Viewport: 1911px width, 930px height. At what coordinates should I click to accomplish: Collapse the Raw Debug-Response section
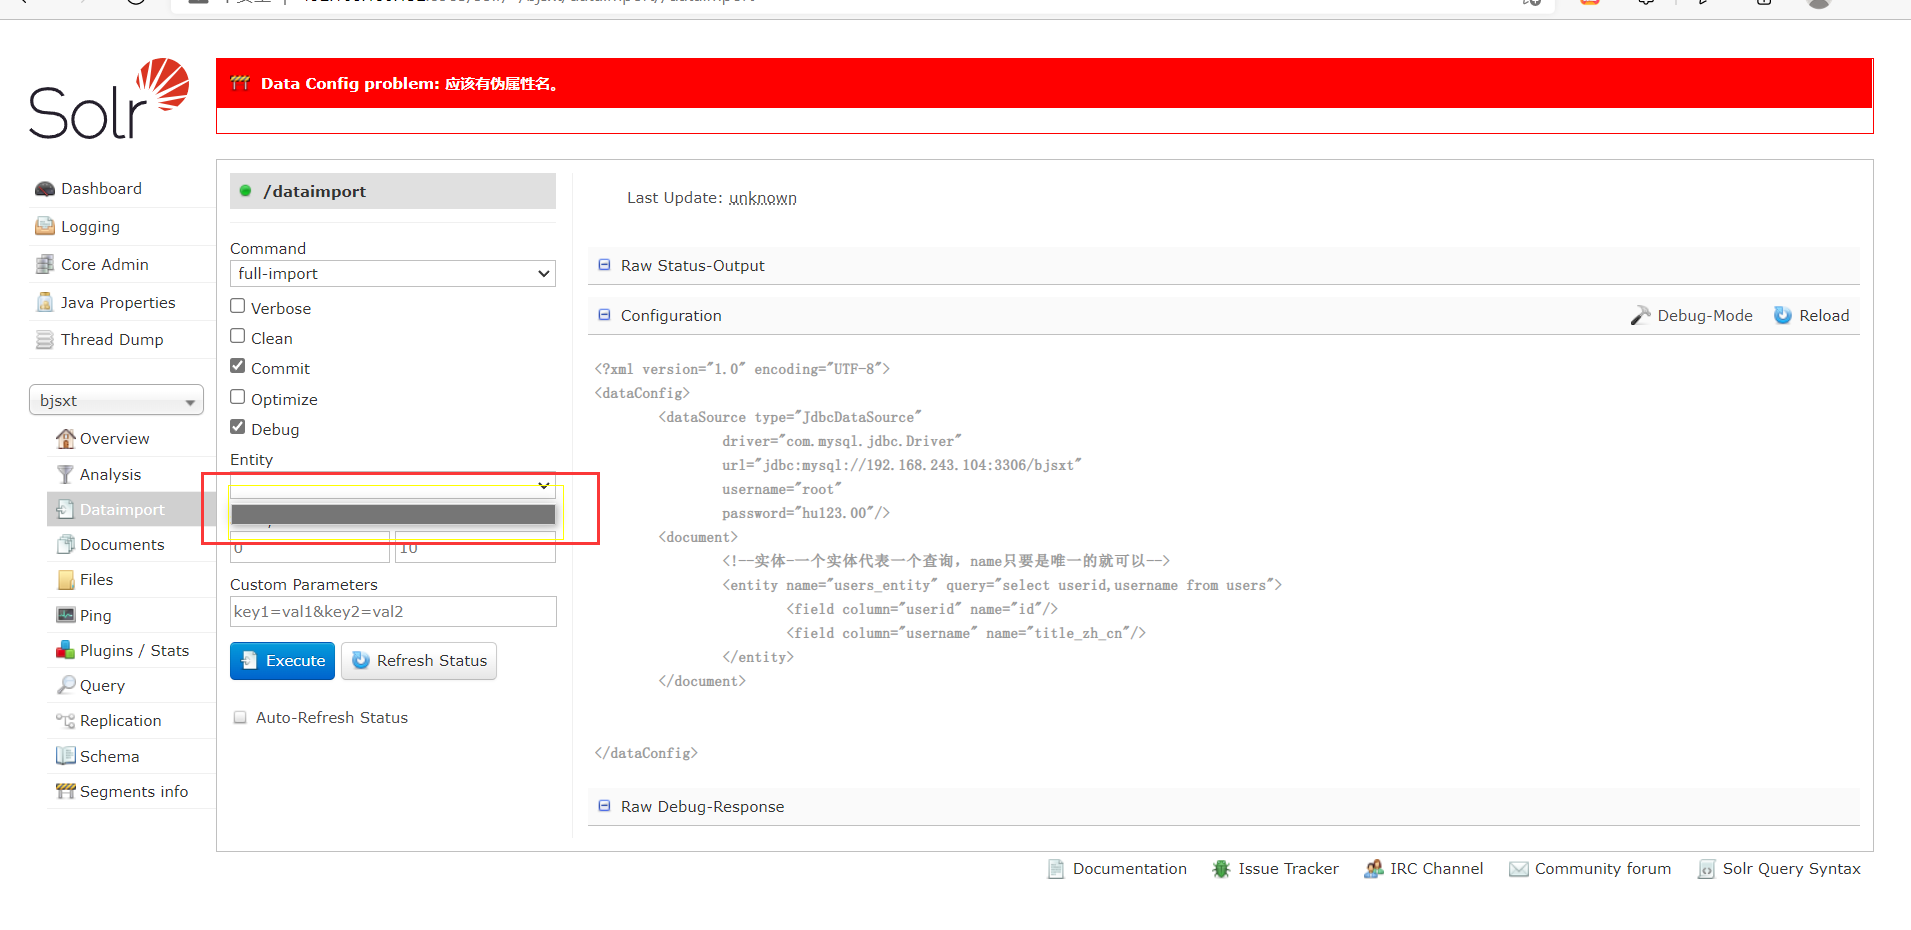coord(604,806)
